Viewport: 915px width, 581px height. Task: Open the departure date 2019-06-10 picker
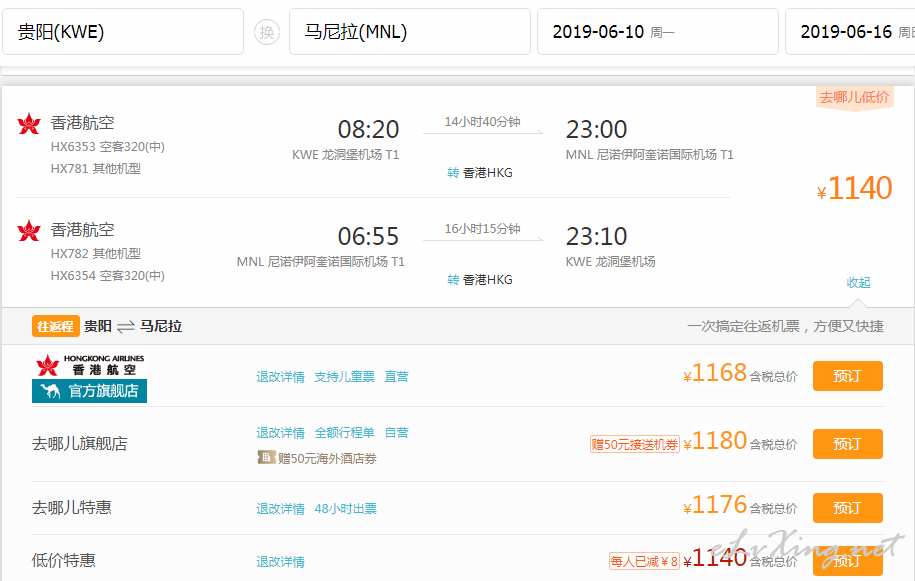pos(658,32)
